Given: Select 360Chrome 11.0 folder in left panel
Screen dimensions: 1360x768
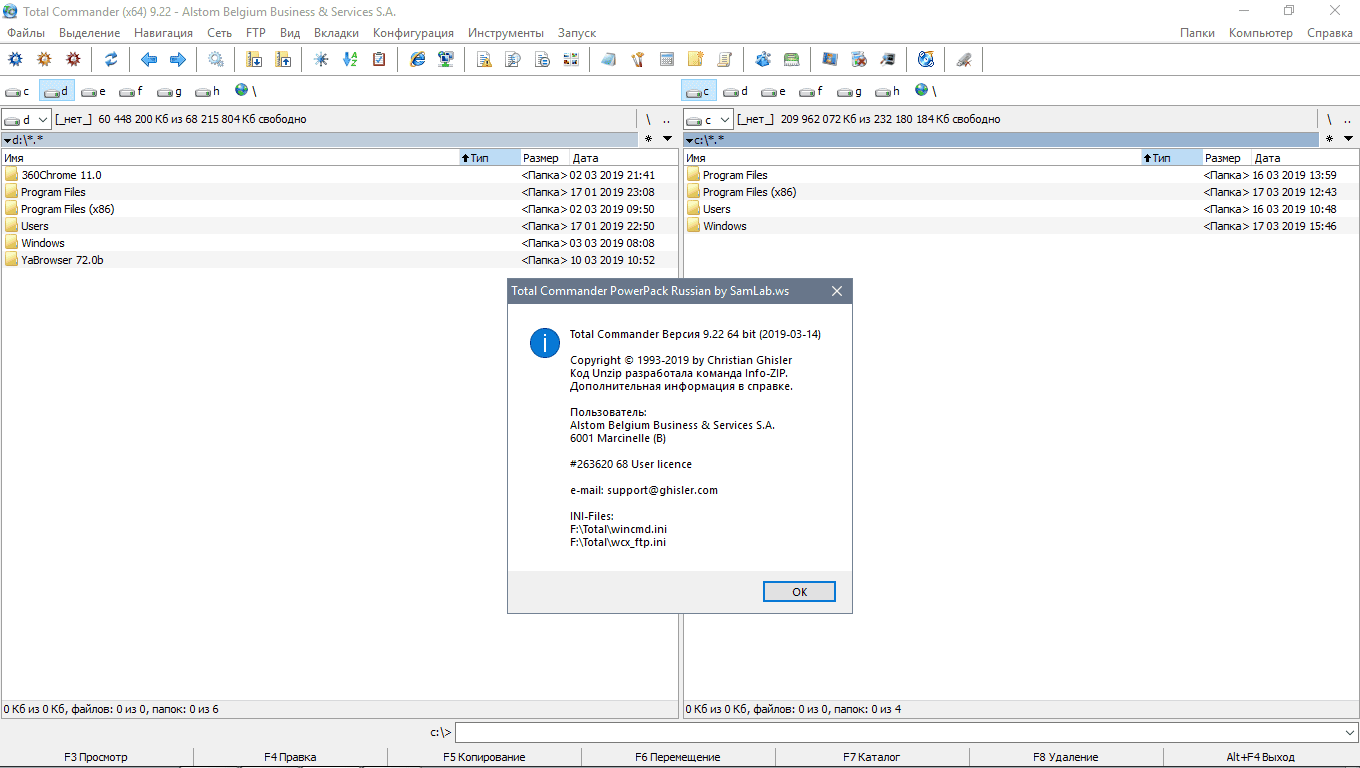Looking at the screenshot, I should 339,175.
